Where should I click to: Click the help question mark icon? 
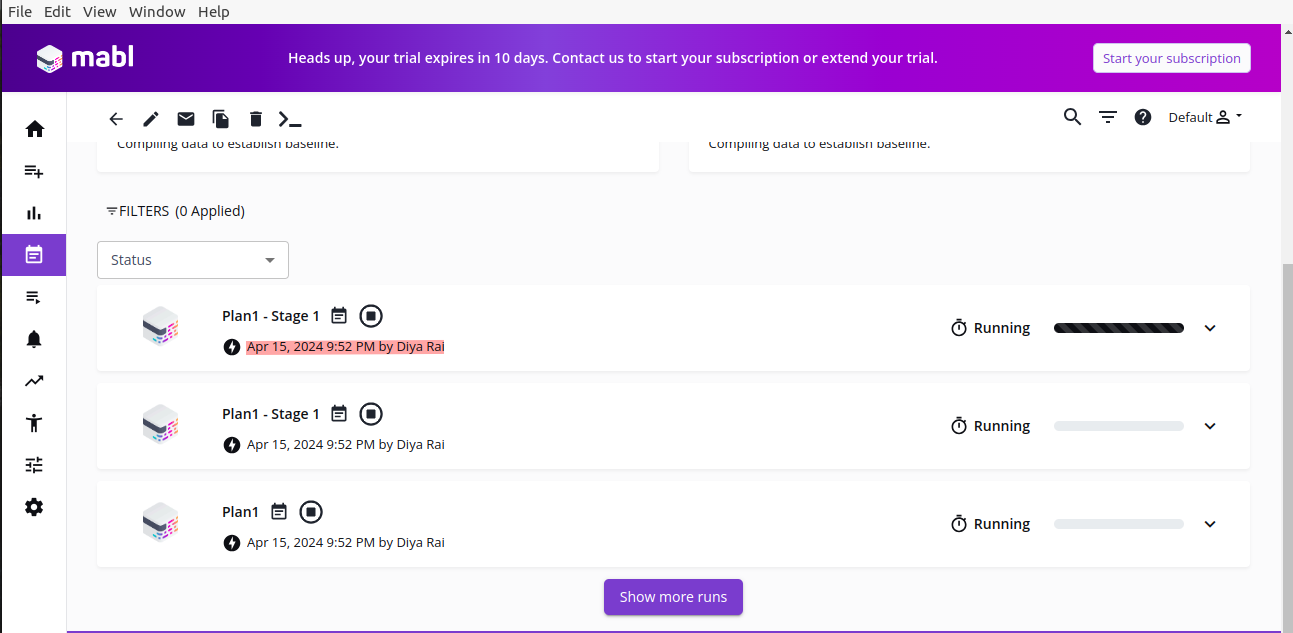(1143, 117)
